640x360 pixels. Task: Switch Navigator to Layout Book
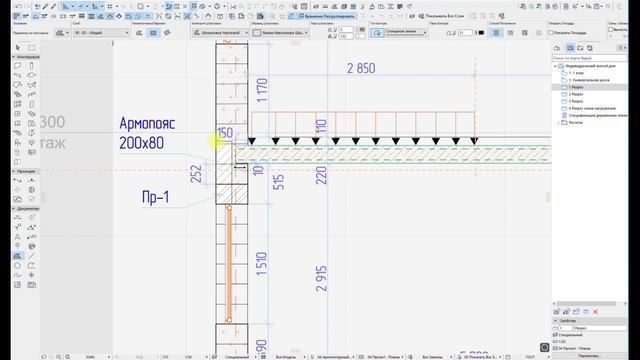coord(580,48)
